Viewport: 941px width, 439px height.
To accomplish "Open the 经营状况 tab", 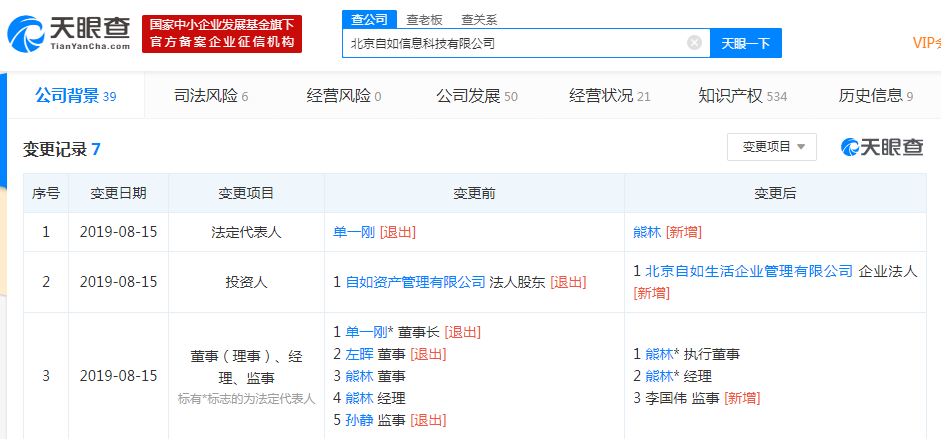I will 610,96.
